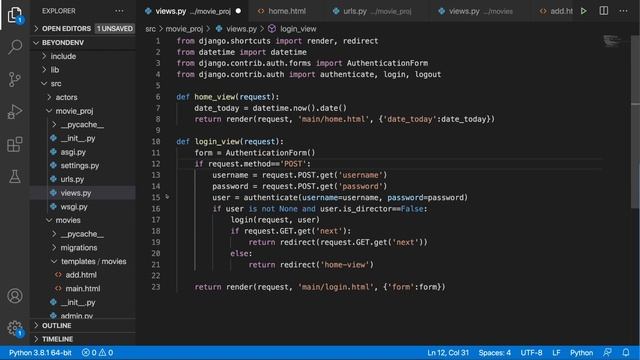Open wsgi.py in file tree
Viewport: 640px width, 360px height.
74,207
